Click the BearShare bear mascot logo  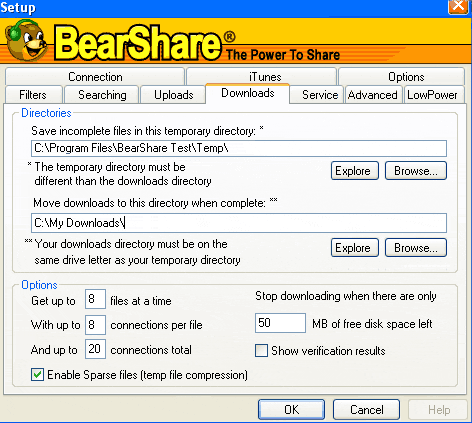point(25,42)
